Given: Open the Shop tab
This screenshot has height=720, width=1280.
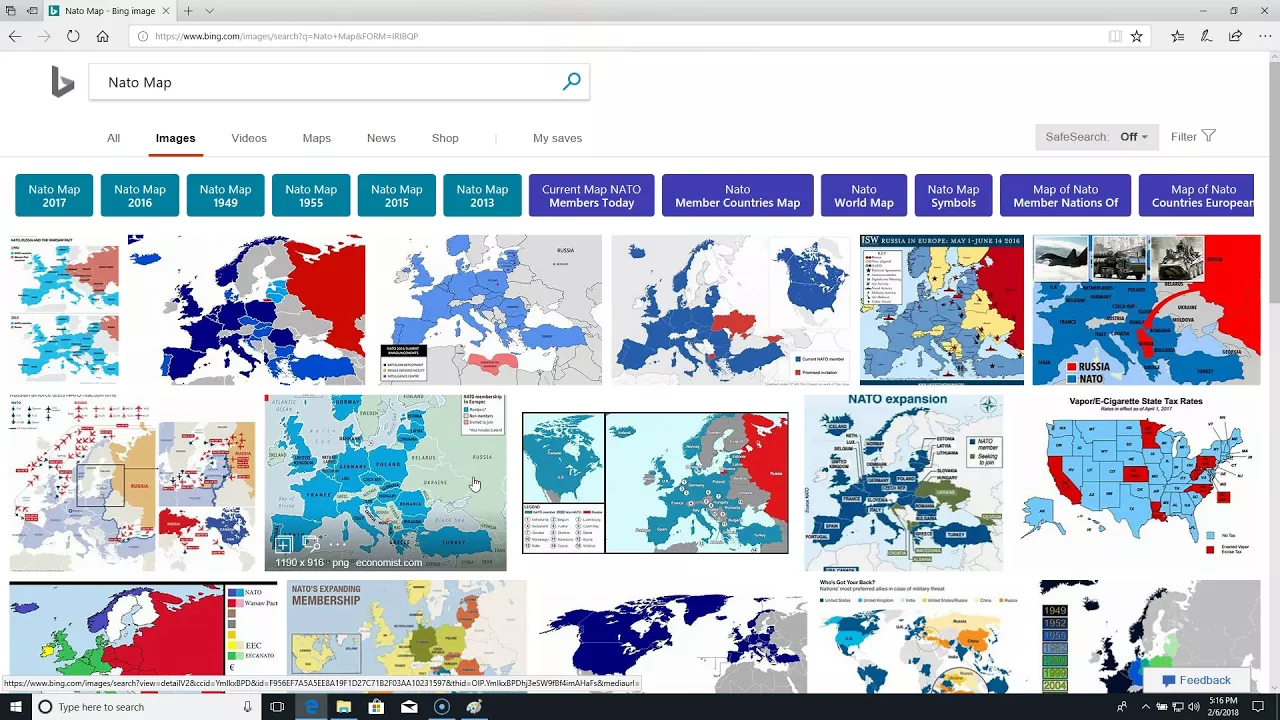Looking at the screenshot, I should (x=445, y=138).
